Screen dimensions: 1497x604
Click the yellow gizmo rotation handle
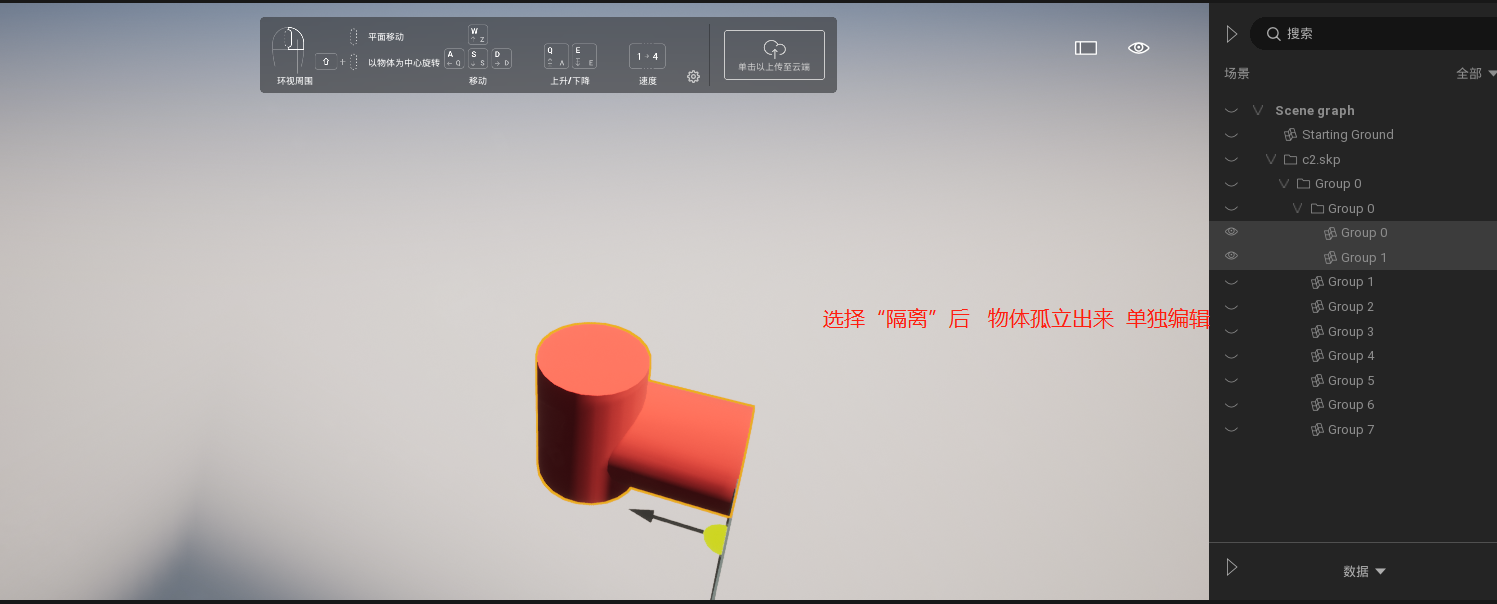tap(714, 538)
